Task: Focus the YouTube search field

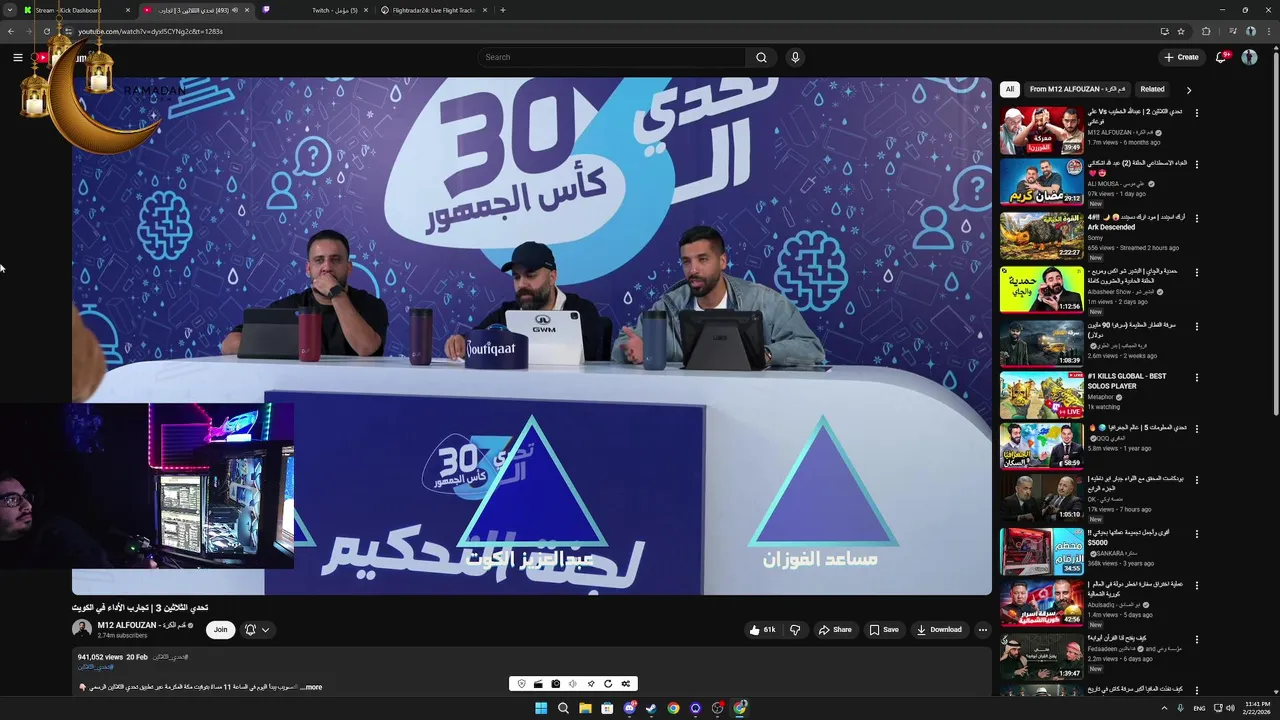Action: pos(611,57)
